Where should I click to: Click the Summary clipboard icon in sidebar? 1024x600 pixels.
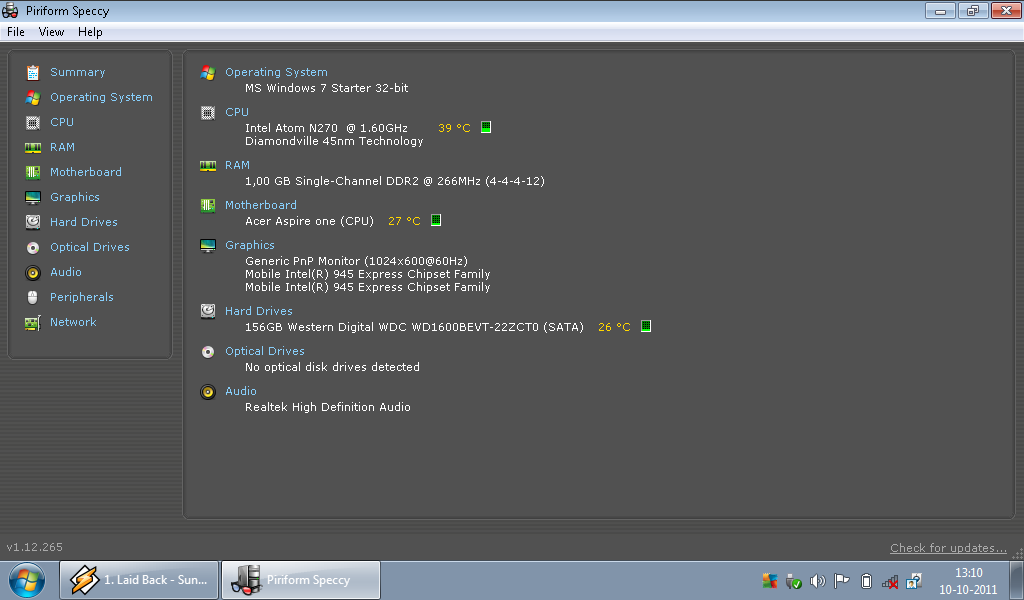tap(33, 72)
